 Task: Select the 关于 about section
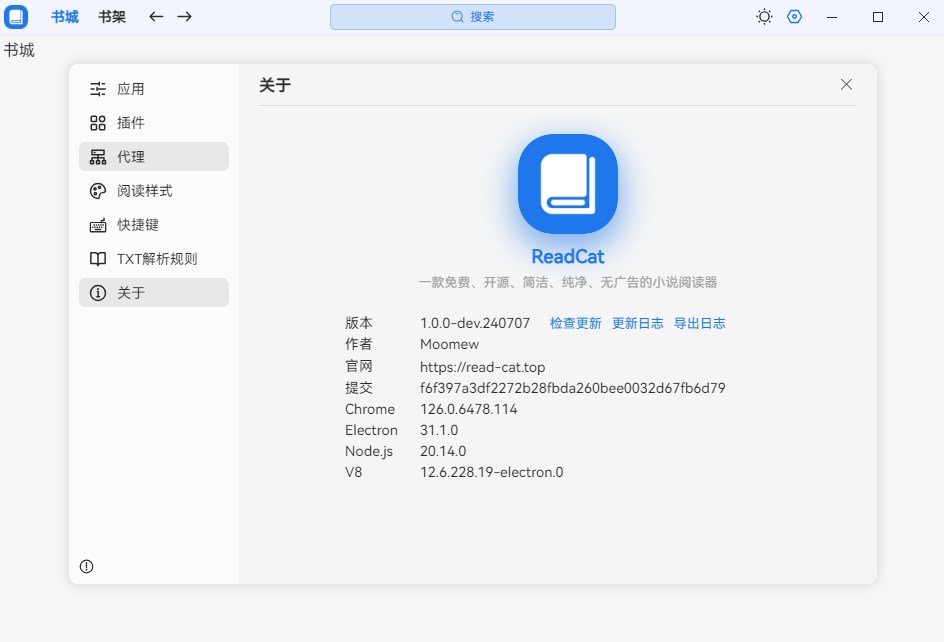tap(153, 293)
